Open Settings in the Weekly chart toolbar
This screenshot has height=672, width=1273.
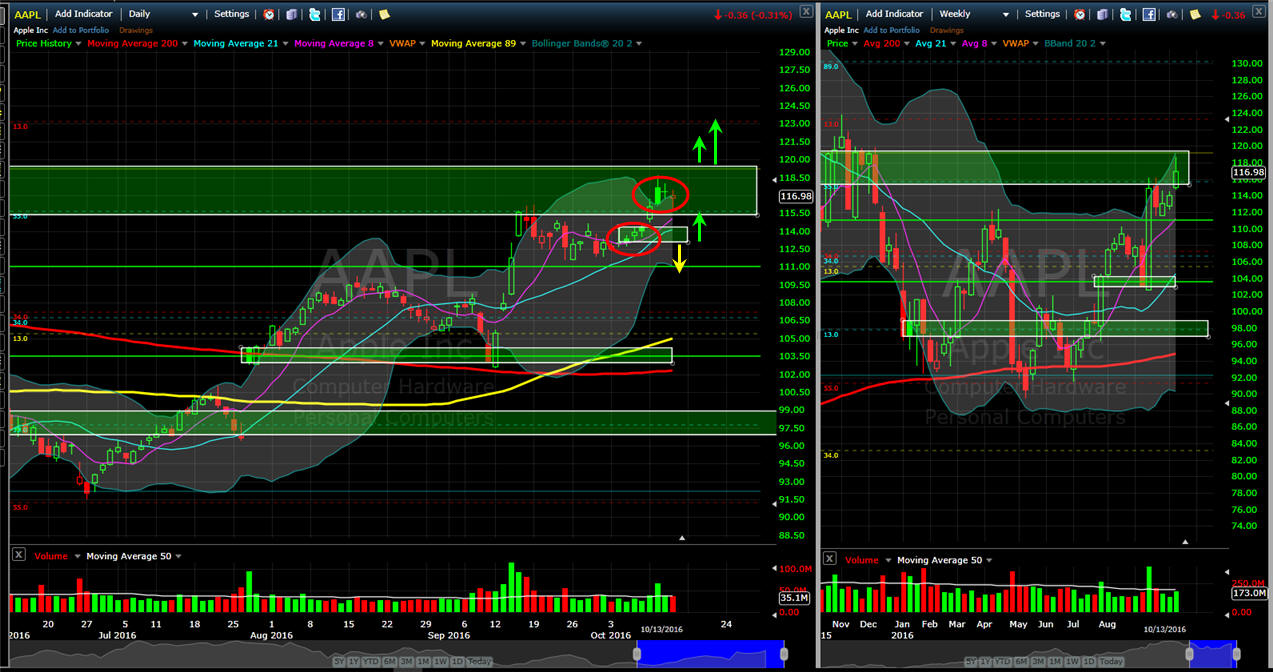pos(1042,15)
